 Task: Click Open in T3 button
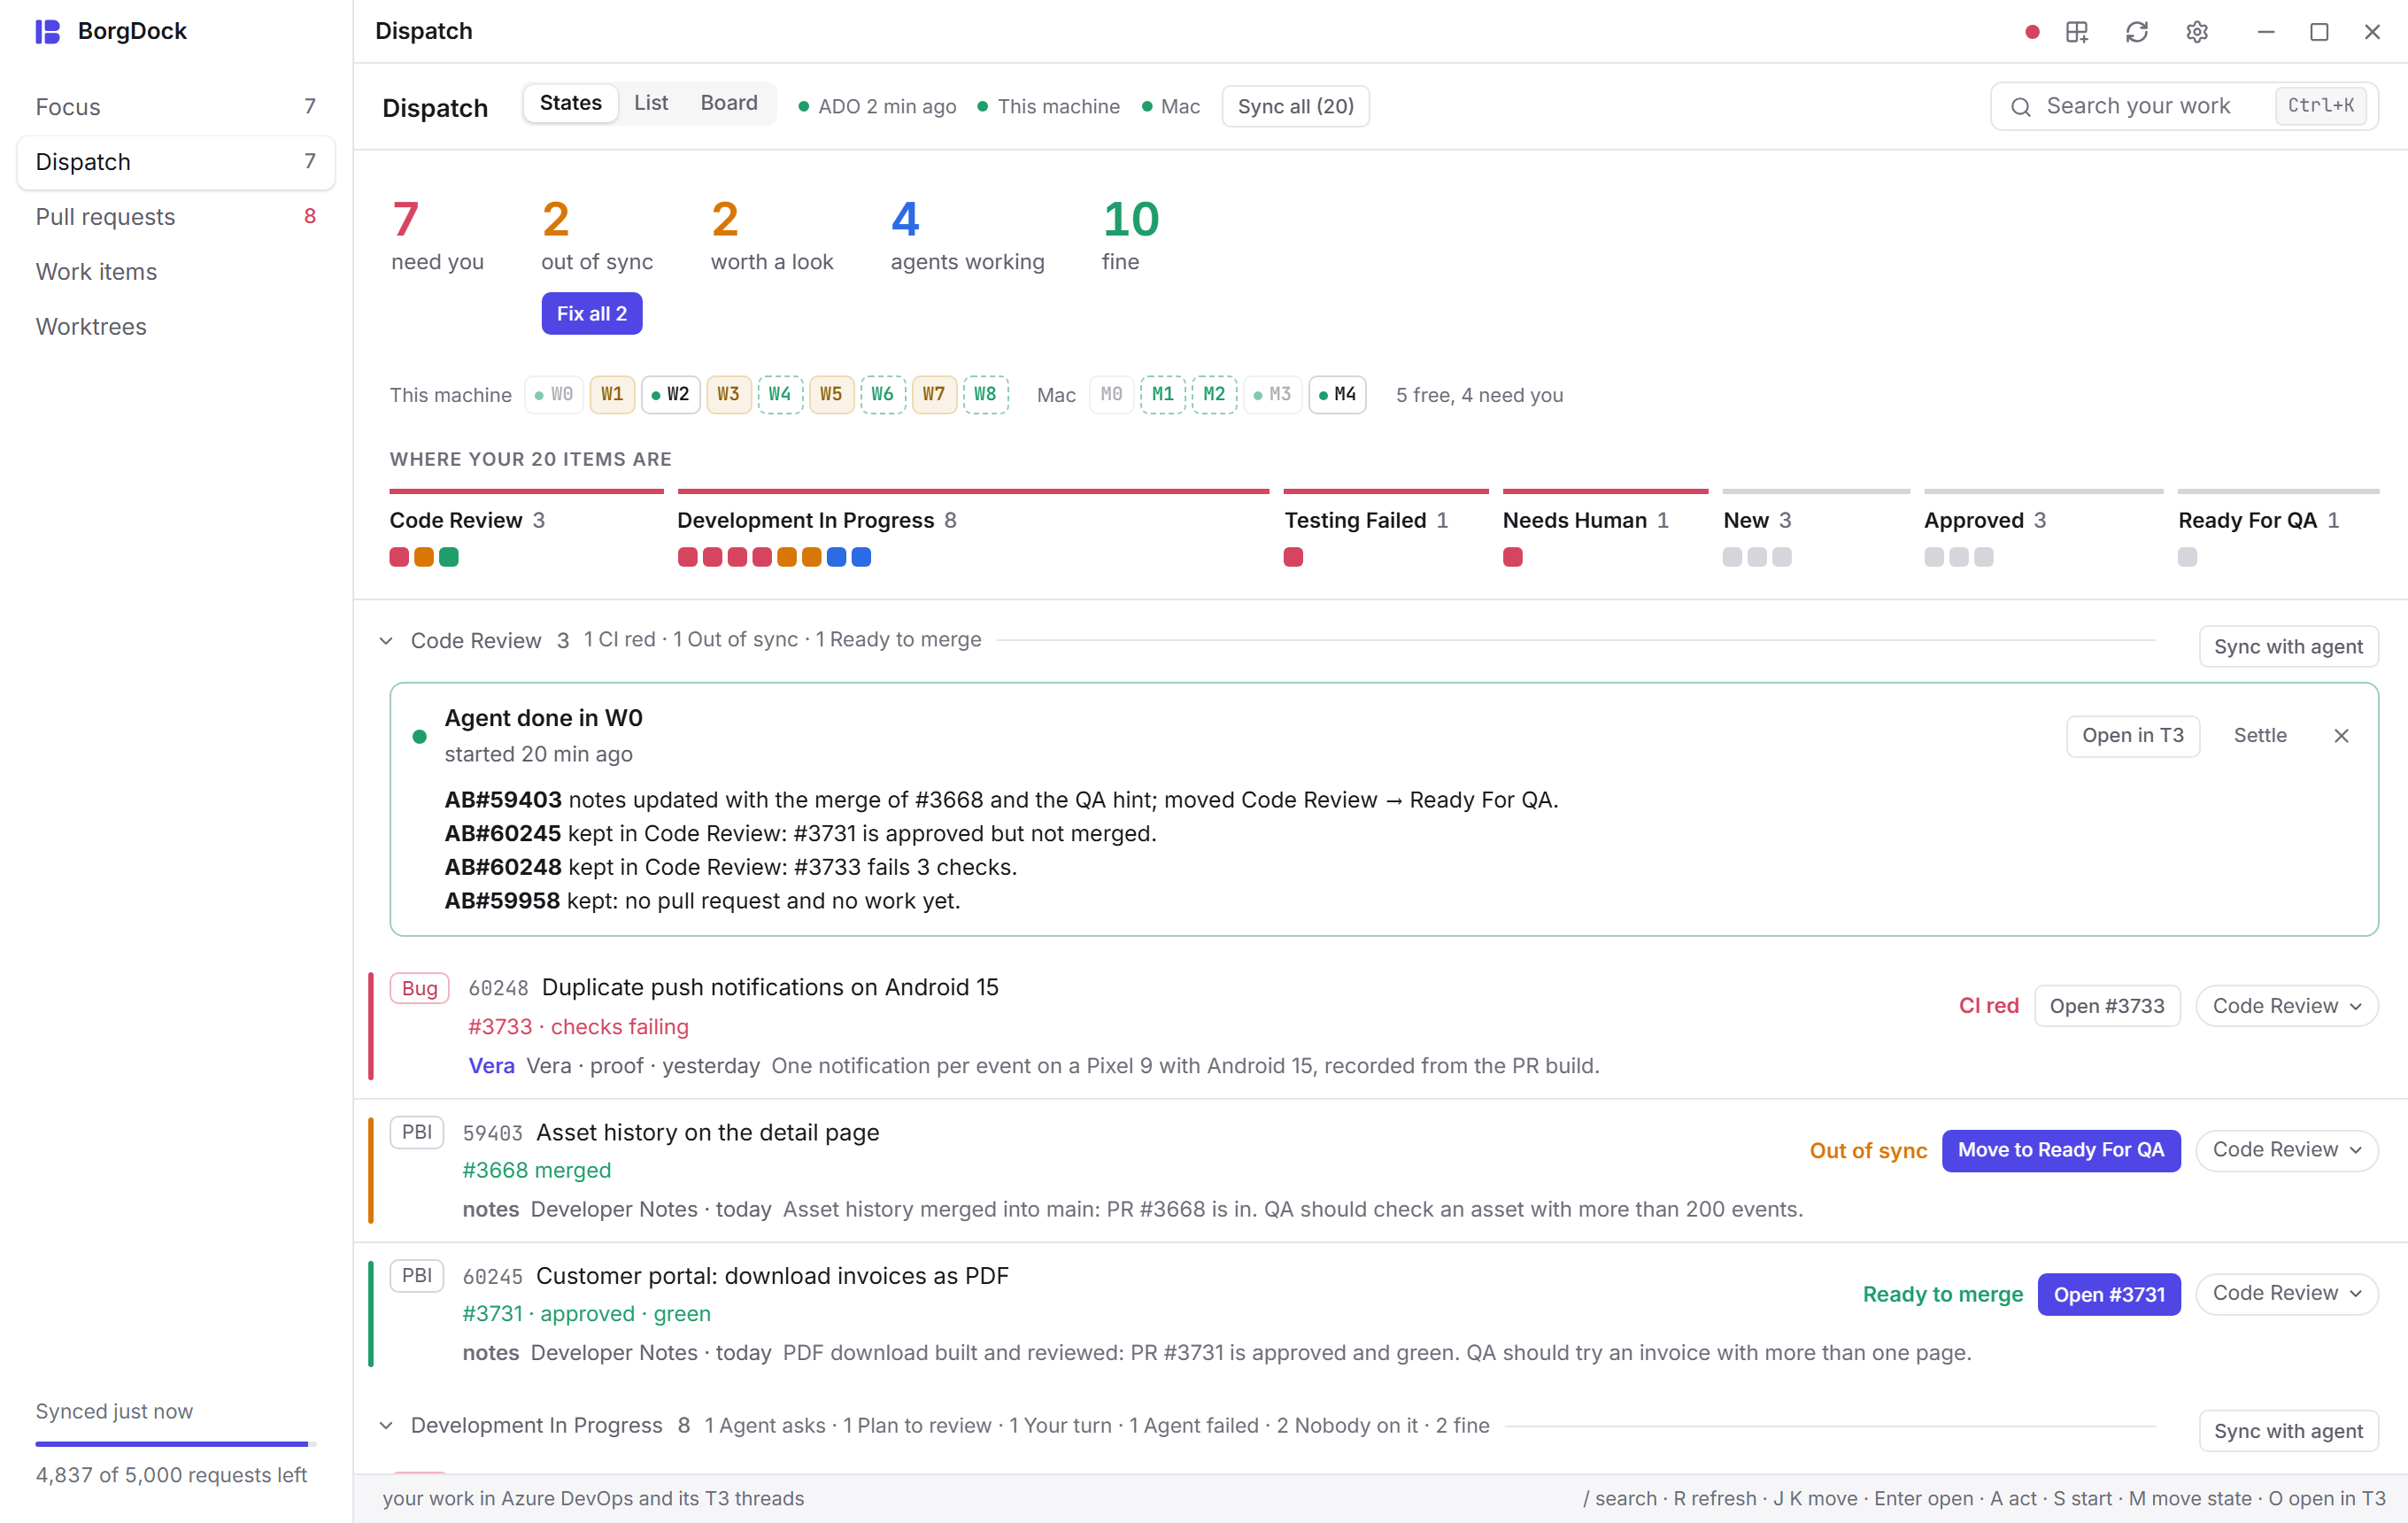coord(2132,736)
